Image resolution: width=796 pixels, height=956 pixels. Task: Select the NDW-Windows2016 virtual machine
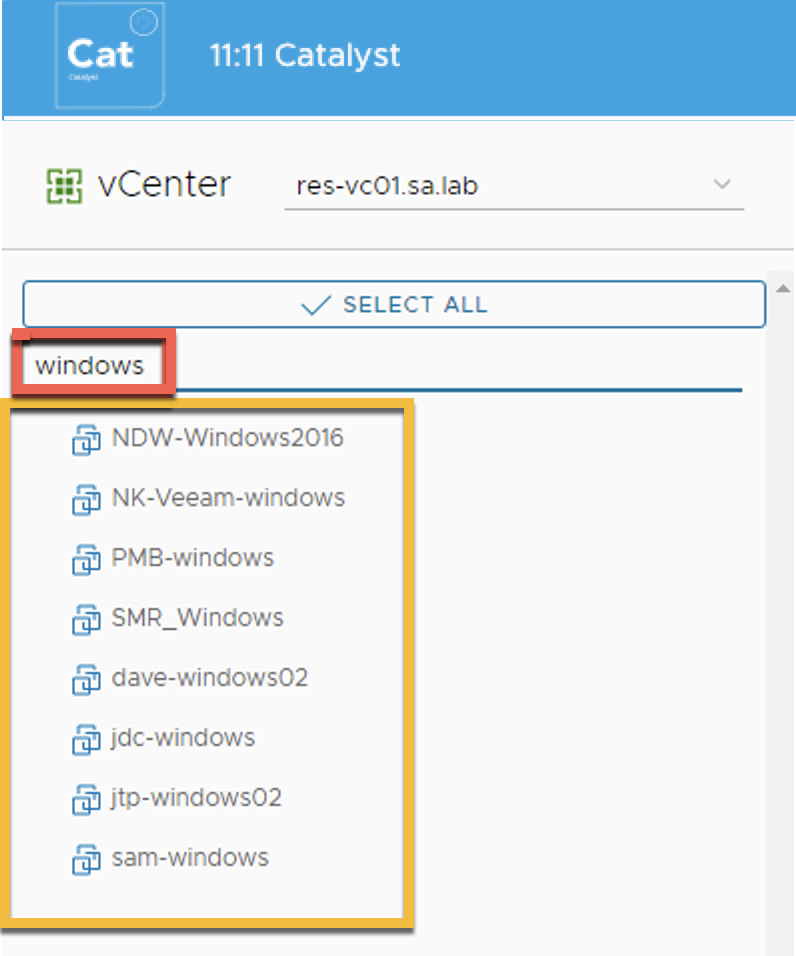pyautogui.click(x=227, y=438)
